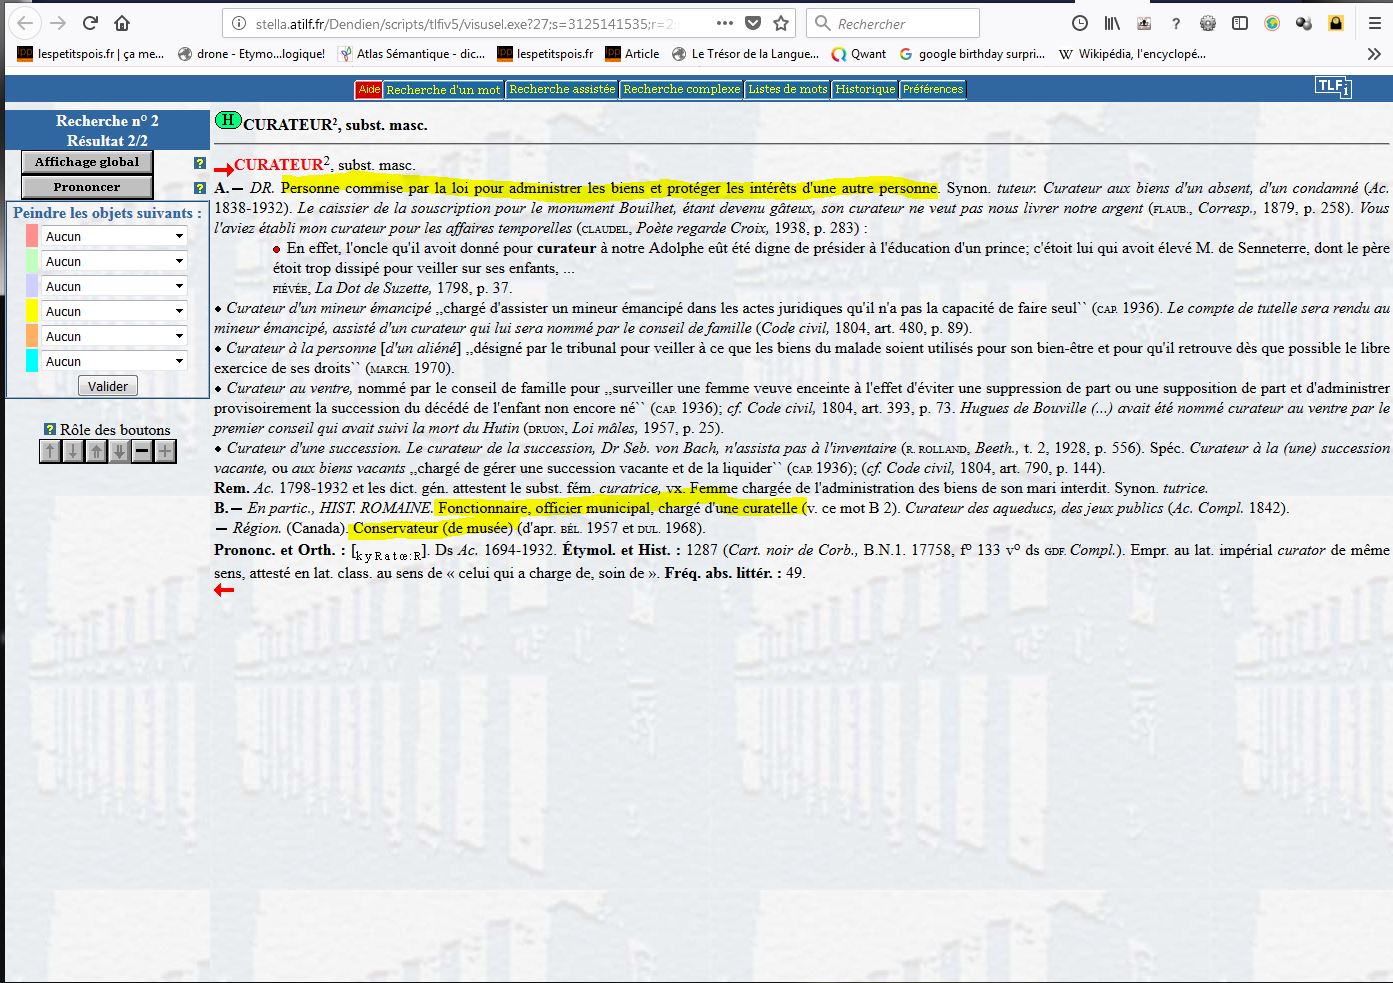Open the yellow color object dropdown
Viewport: 1393px width, 983px height.
tap(115, 312)
